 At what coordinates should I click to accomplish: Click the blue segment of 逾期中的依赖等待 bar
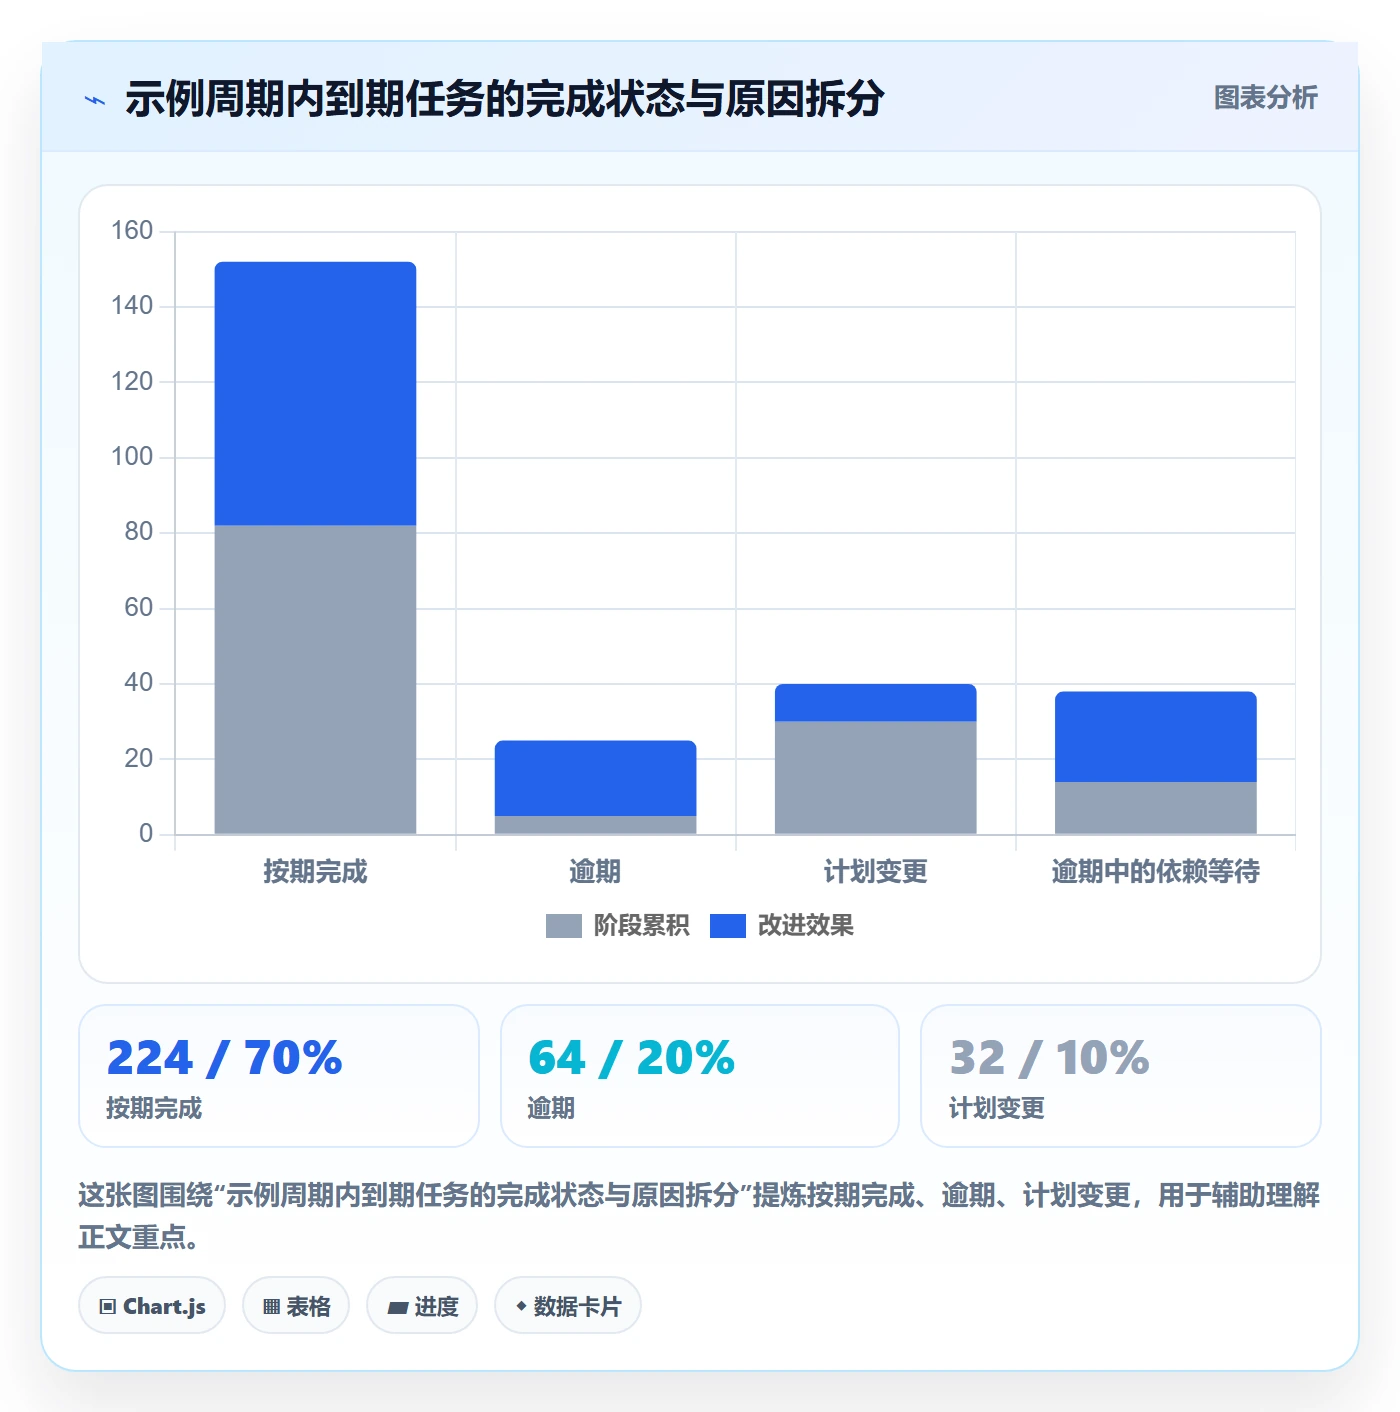tap(1155, 736)
